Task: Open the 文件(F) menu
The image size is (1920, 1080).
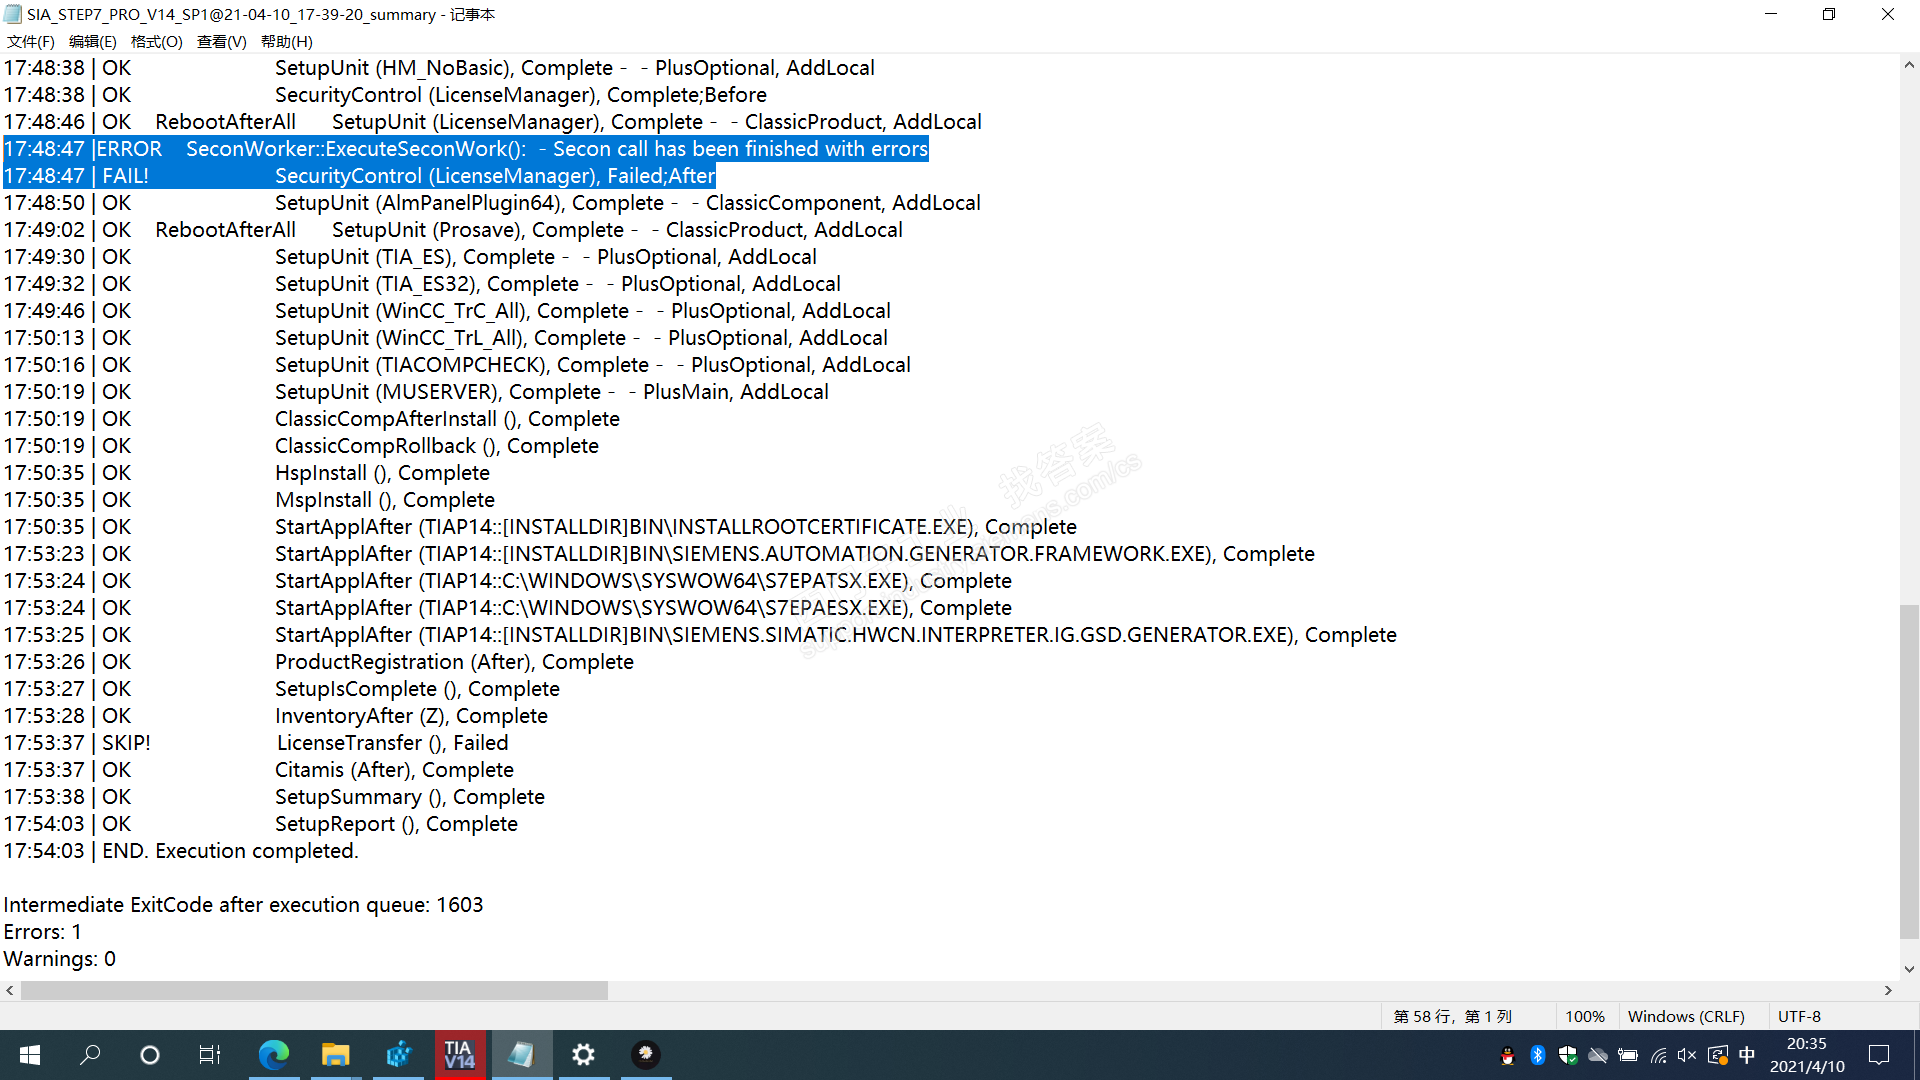Action: (31, 41)
